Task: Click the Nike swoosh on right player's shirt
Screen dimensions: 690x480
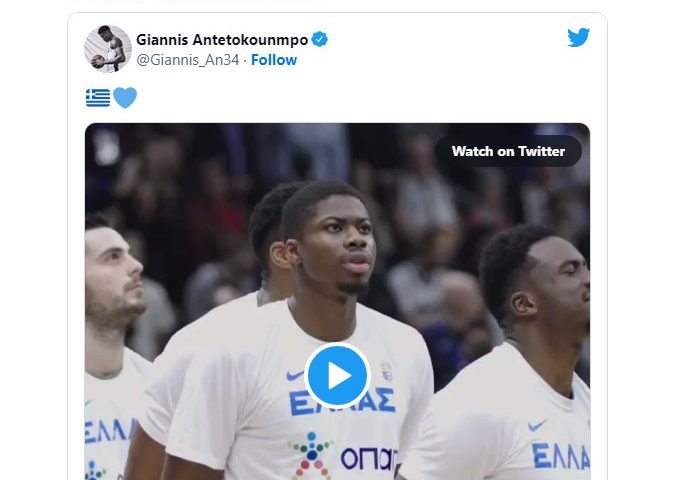Action: point(537,425)
